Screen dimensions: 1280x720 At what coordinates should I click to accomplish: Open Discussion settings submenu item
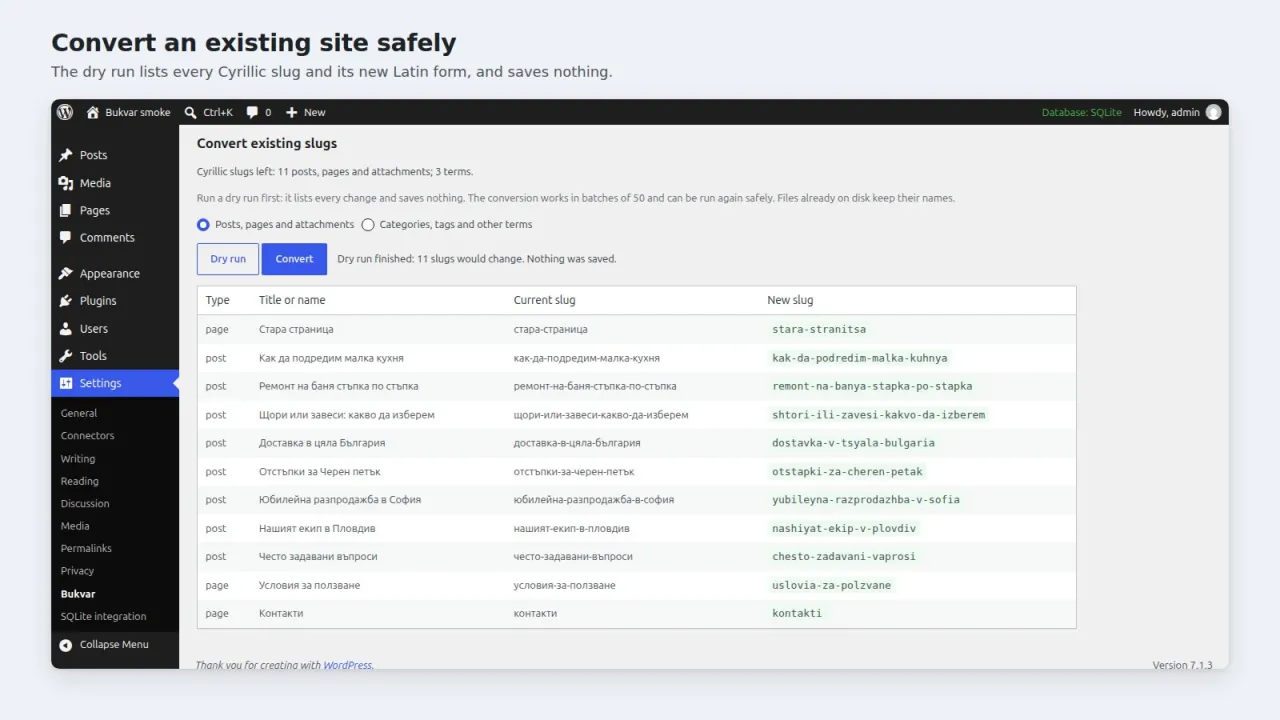[x=85, y=503]
